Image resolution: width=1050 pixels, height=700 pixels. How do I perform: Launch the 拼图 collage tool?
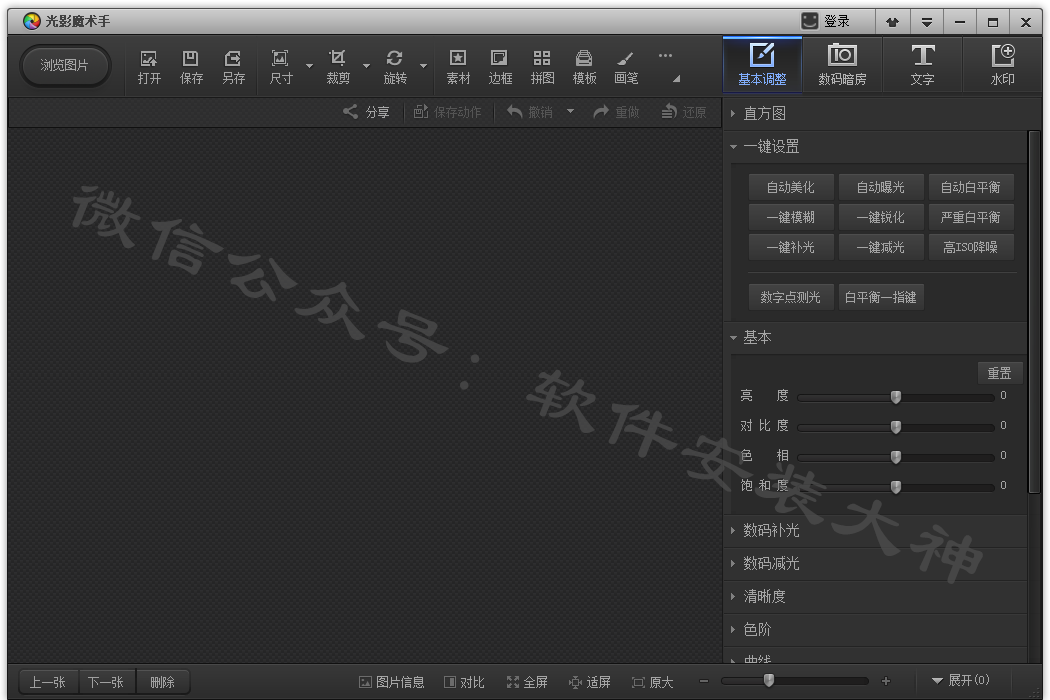pyautogui.click(x=542, y=67)
